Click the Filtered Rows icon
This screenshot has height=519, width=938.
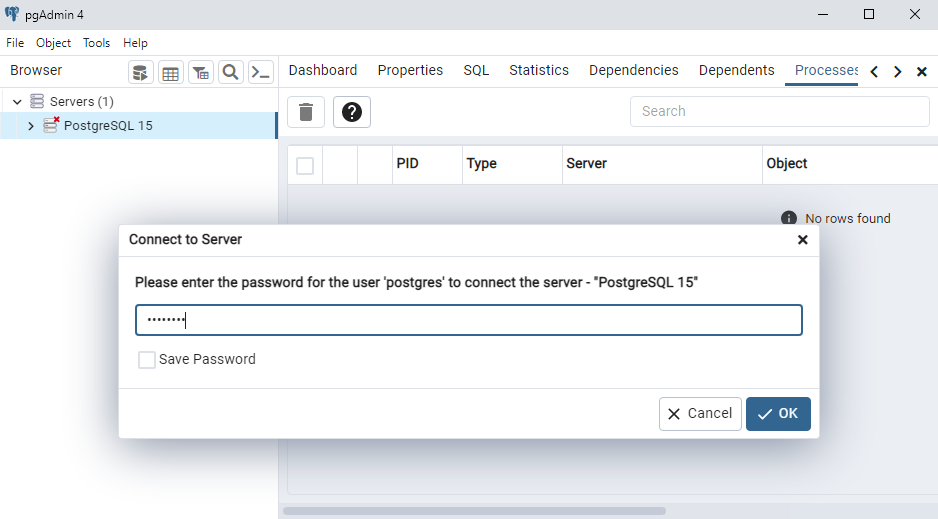tap(201, 72)
